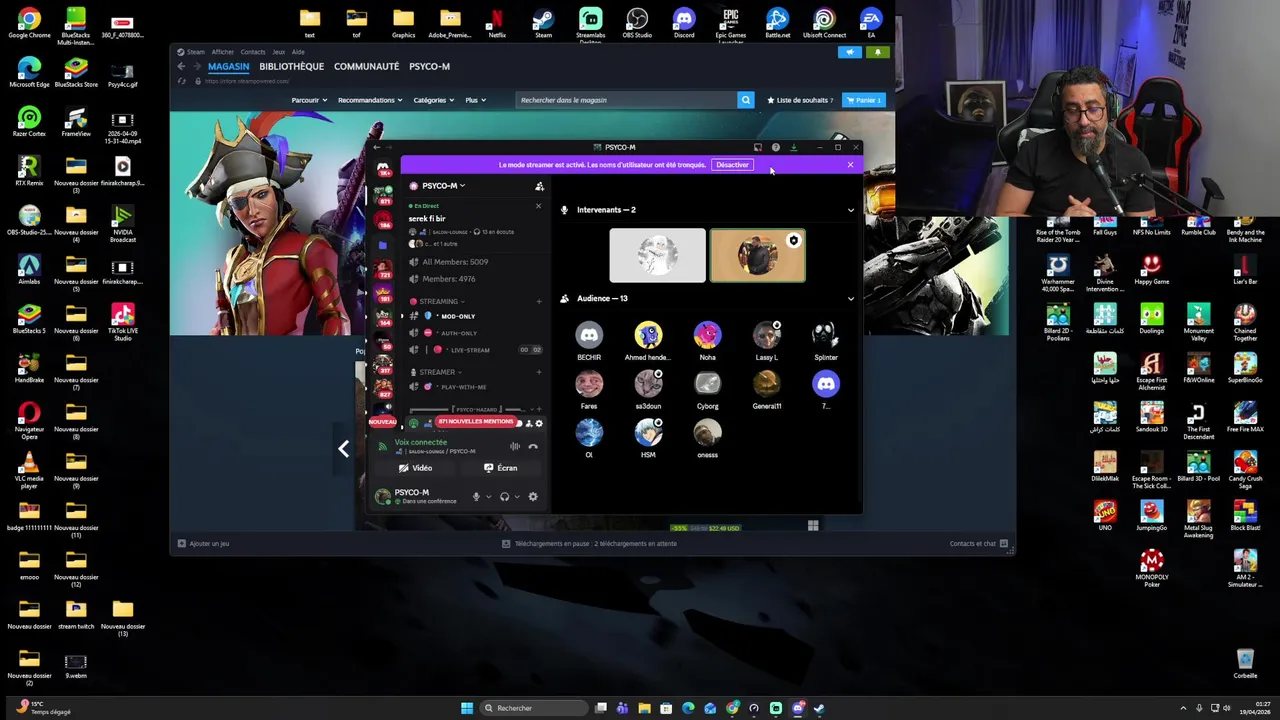The image size is (1280, 720).
Task: Open Steam Catégories dropdown
Action: [433, 100]
